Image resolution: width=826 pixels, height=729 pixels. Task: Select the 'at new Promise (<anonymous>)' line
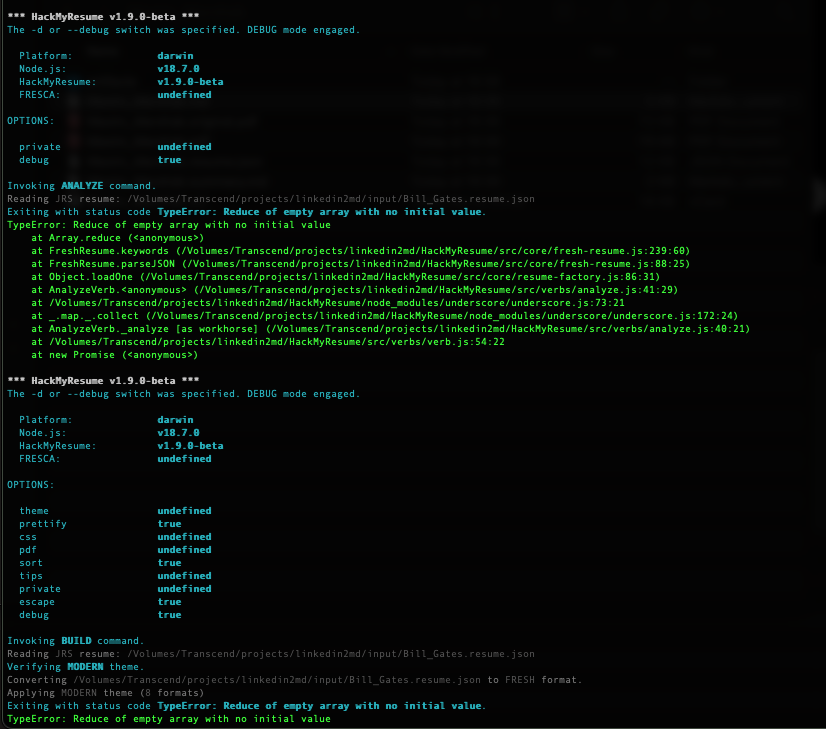point(114,355)
